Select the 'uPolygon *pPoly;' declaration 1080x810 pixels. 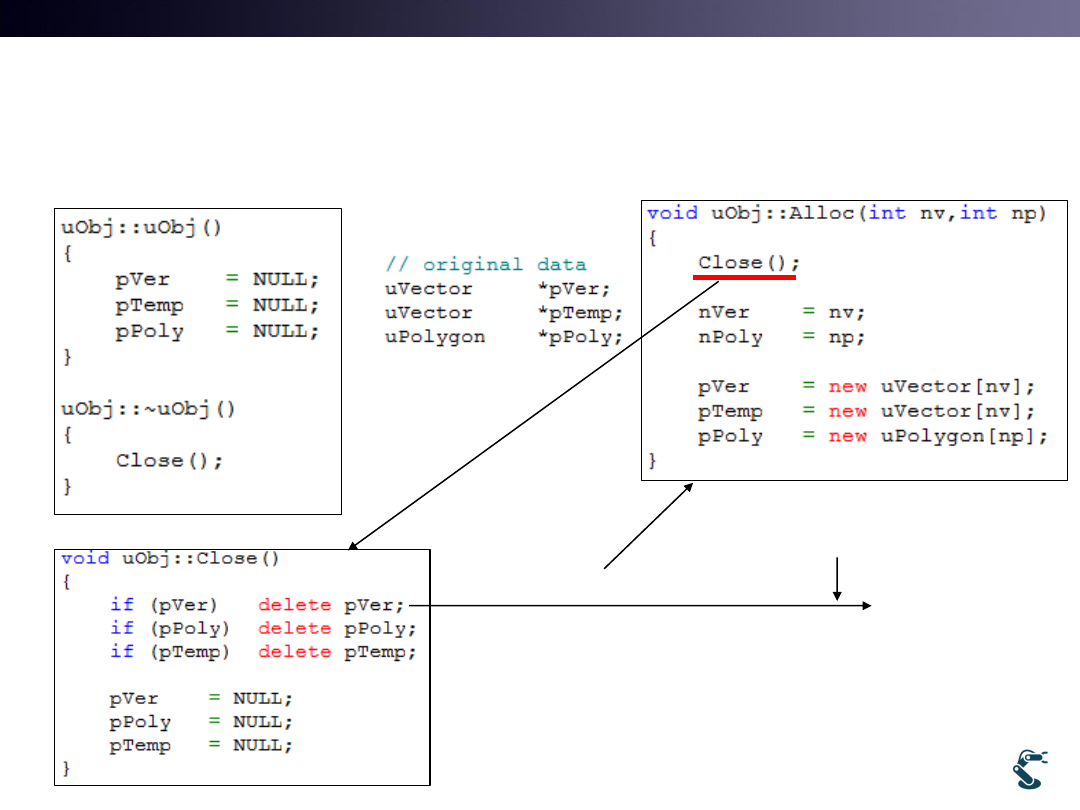click(504, 337)
